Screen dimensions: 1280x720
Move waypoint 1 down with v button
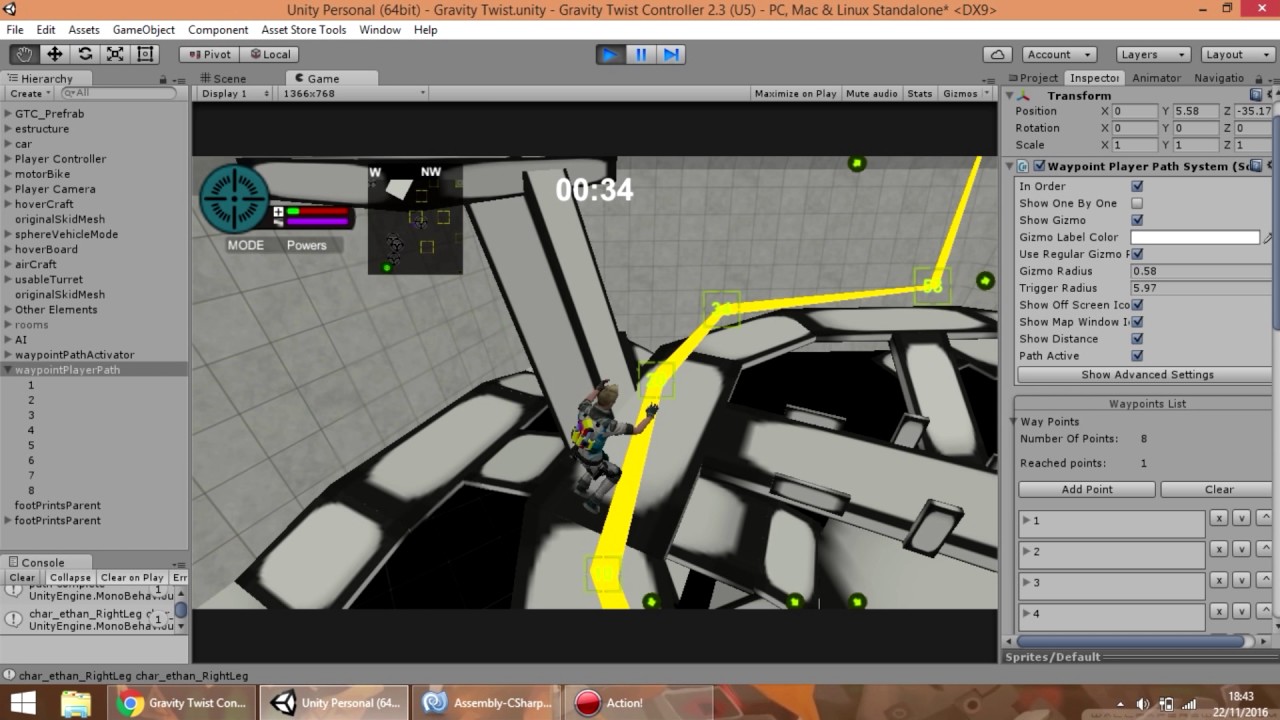pyautogui.click(x=1241, y=518)
